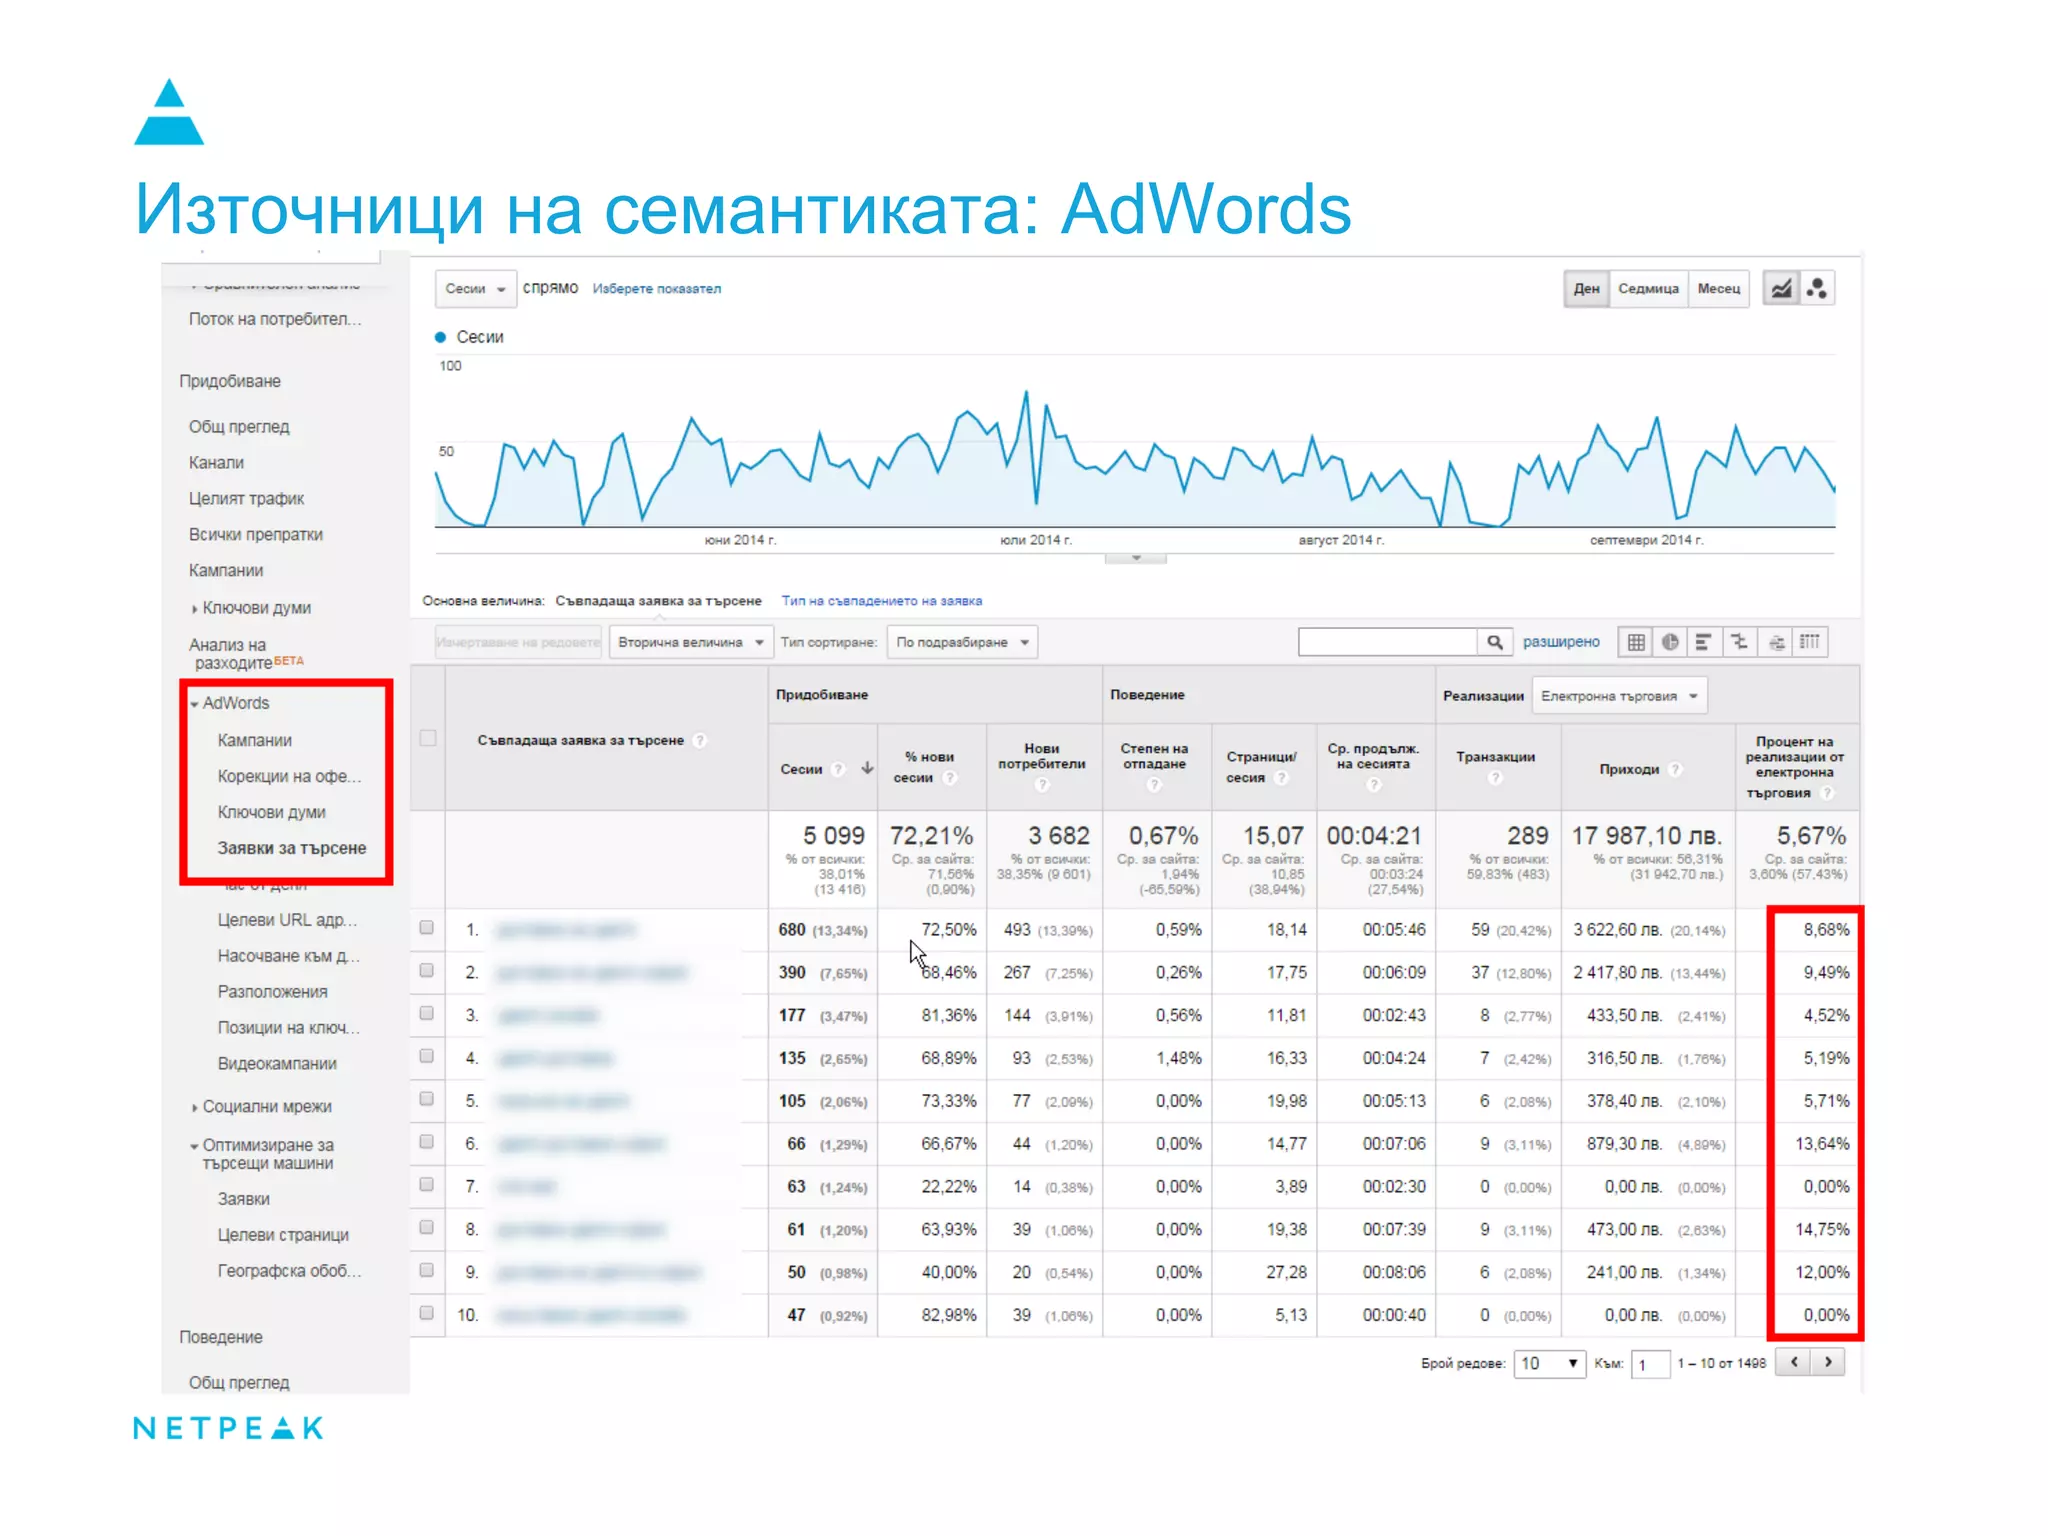
Task: Check the checkbox for row 9
Action: 427,1270
